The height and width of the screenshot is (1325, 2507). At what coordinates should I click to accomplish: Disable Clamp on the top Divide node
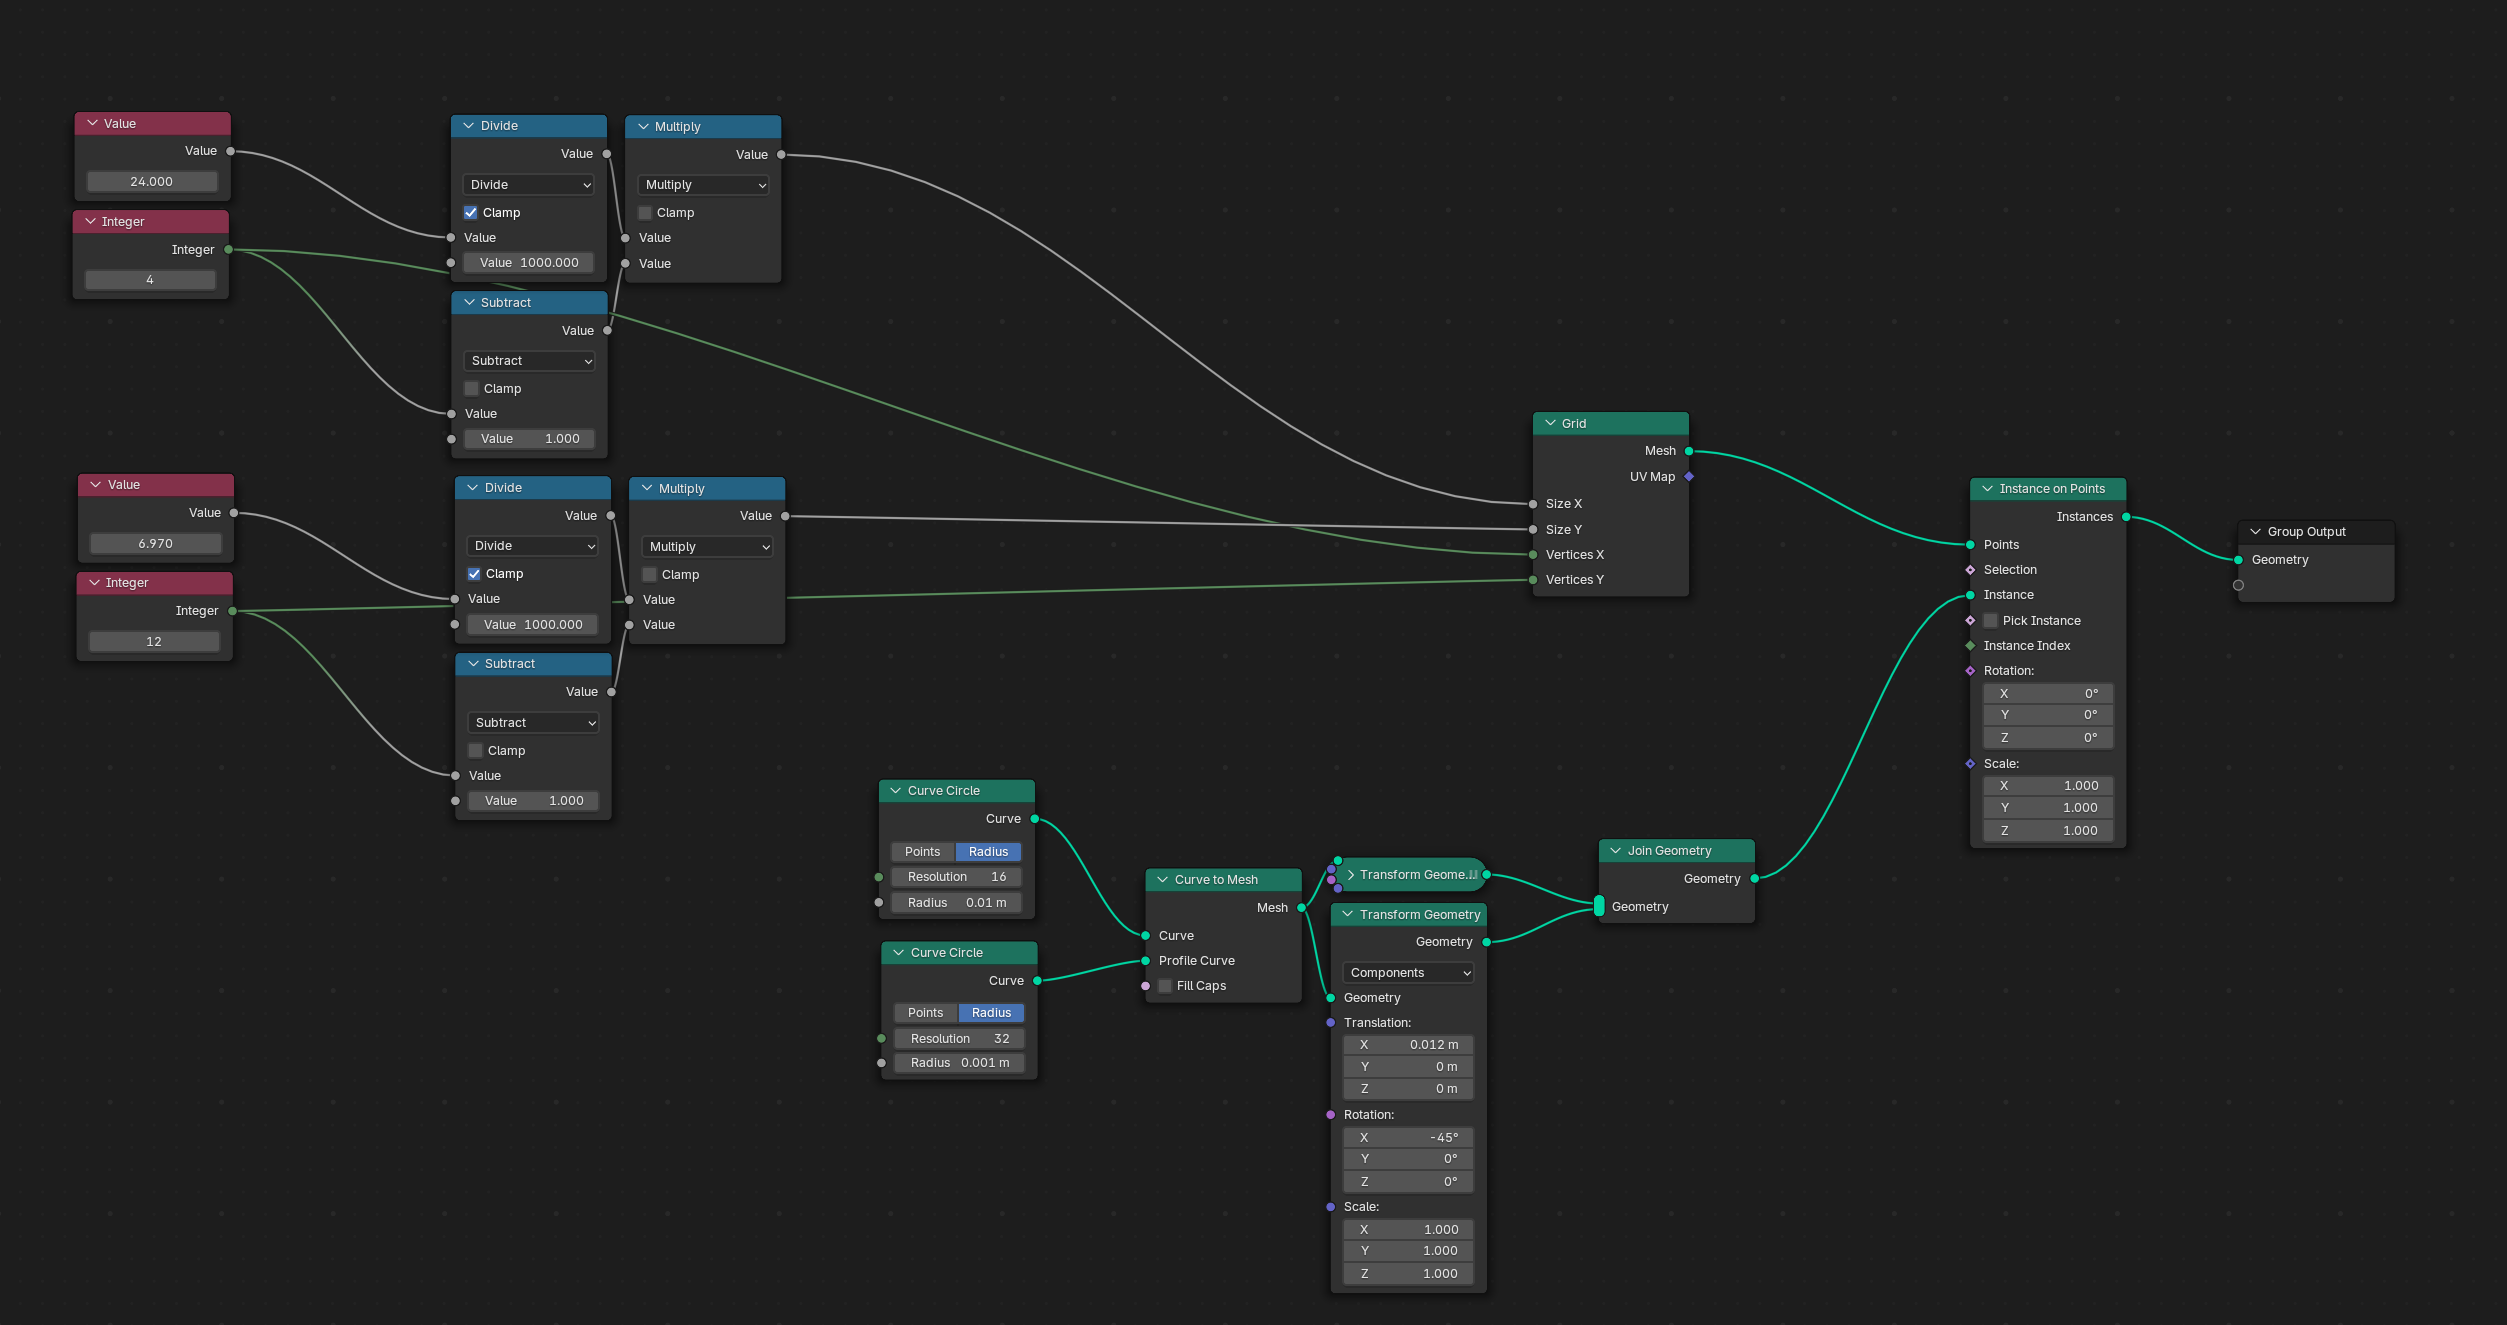(x=471, y=213)
